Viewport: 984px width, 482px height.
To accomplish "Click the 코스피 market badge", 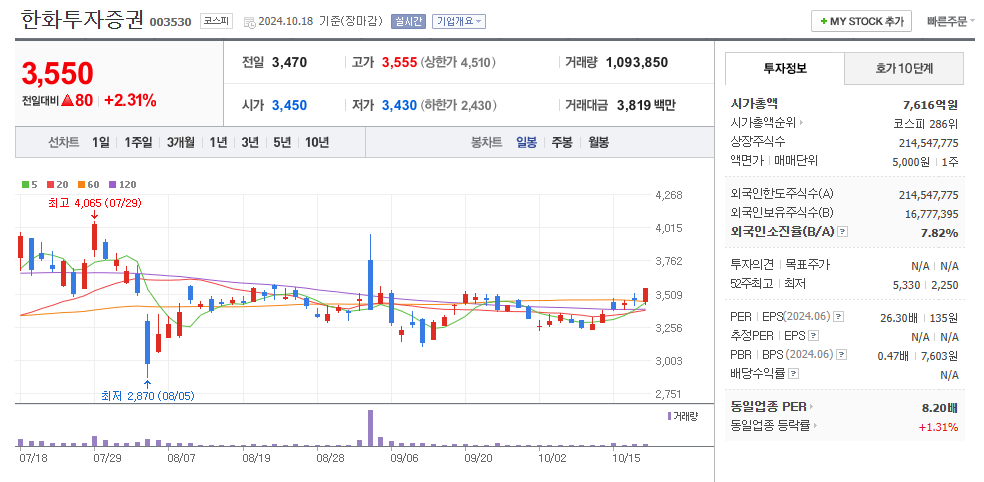I will pyautogui.click(x=217, y=21).
